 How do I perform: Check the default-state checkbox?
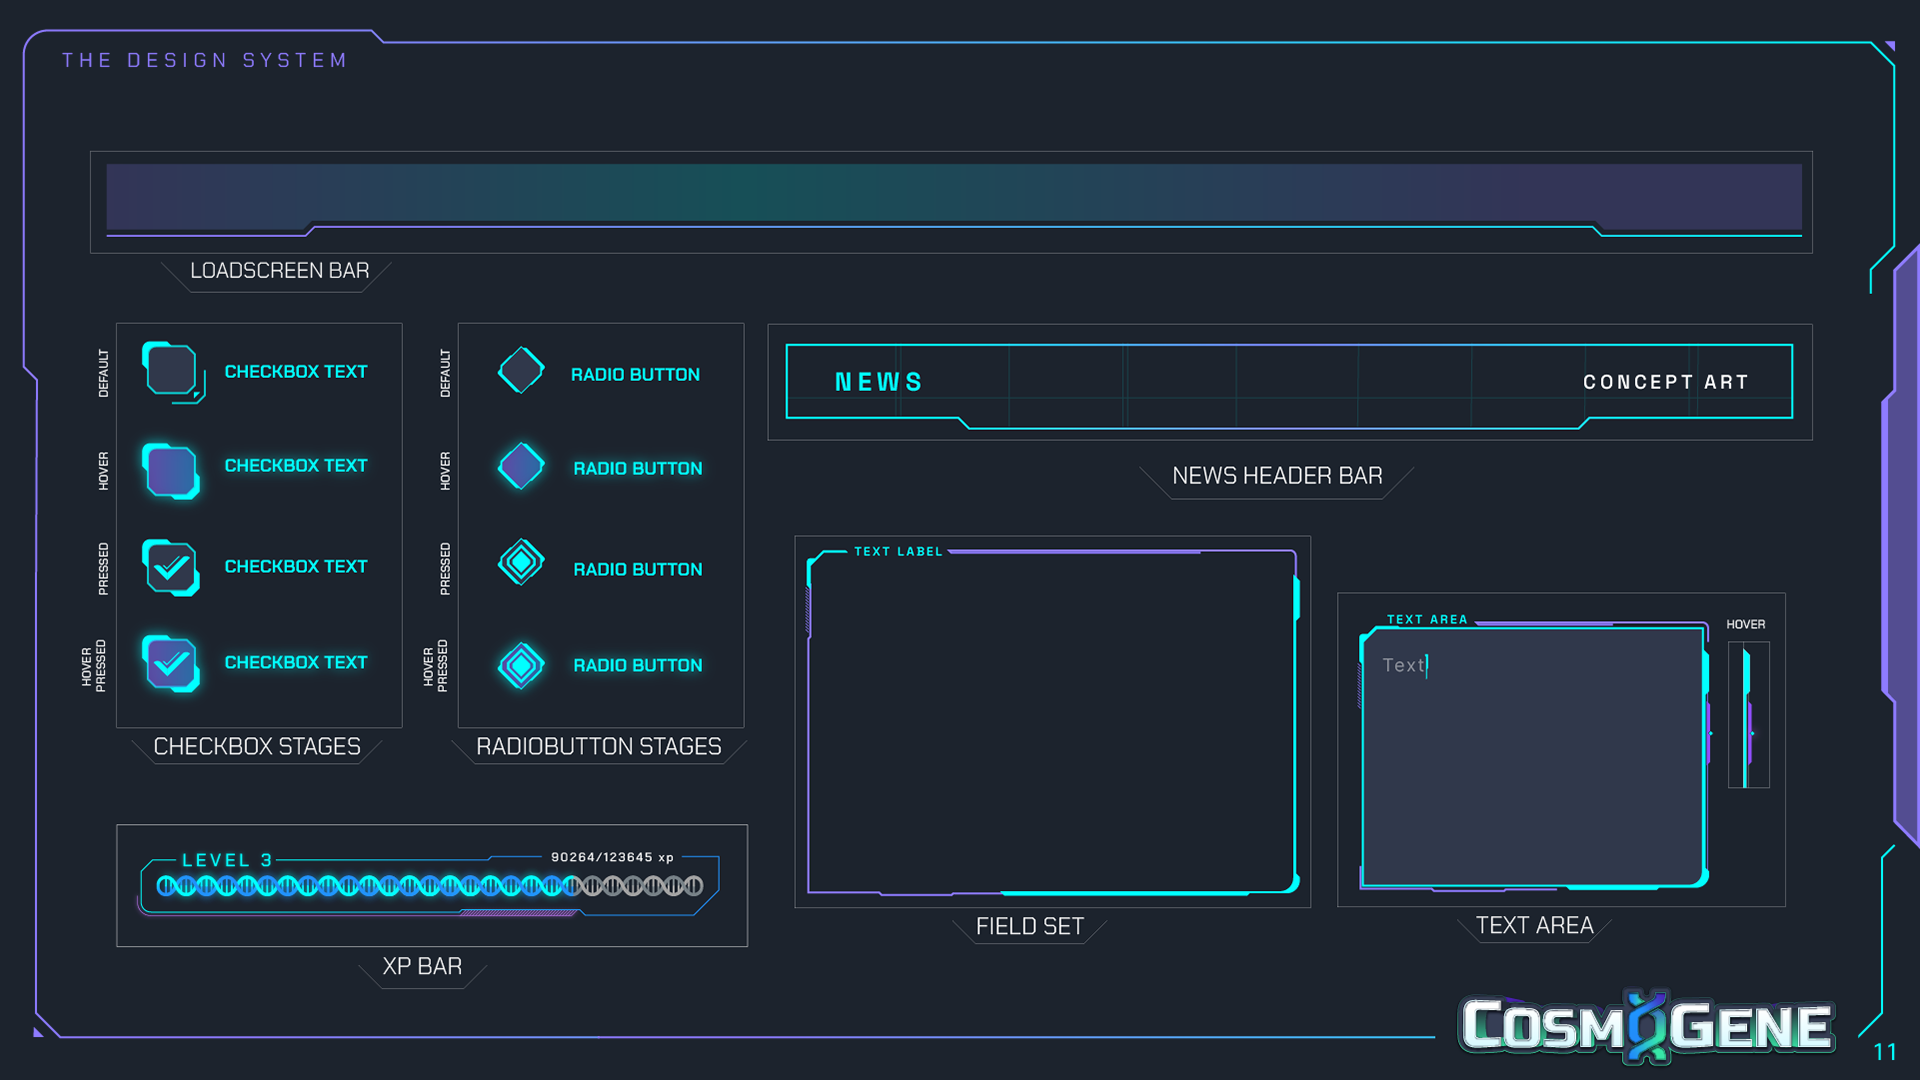[x=171, y=370]
